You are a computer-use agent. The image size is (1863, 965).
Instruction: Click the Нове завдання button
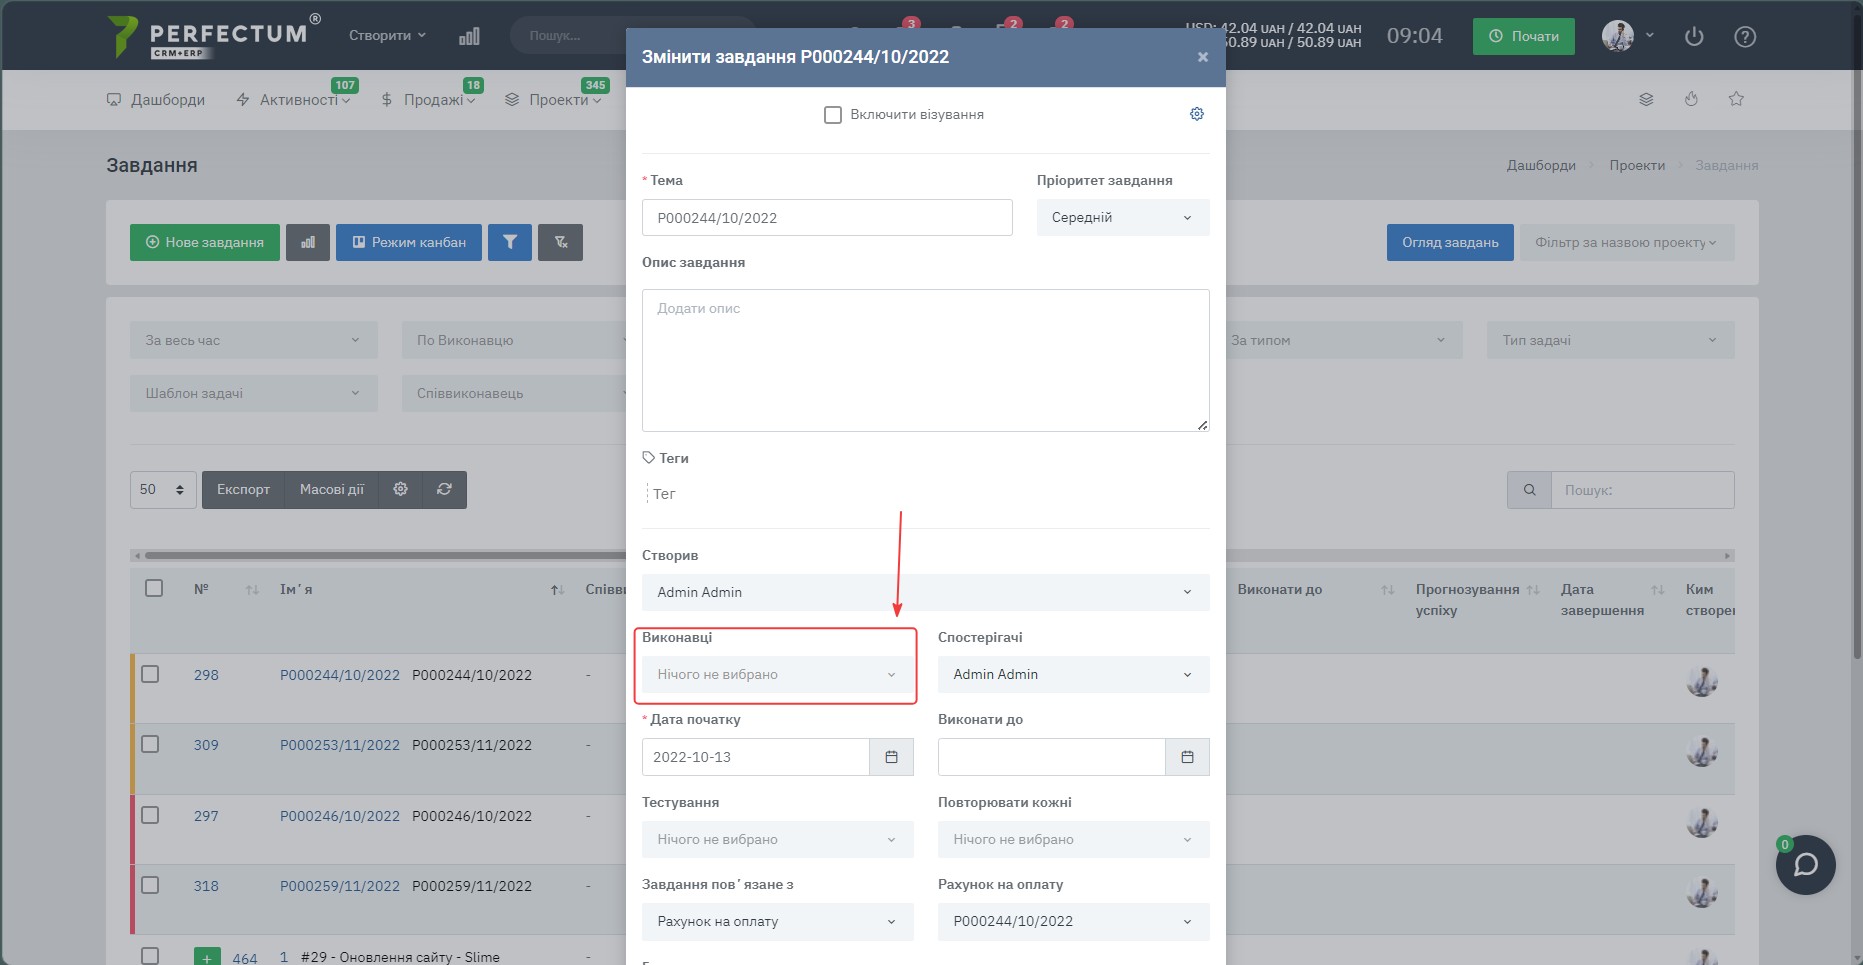click(205, 242)
